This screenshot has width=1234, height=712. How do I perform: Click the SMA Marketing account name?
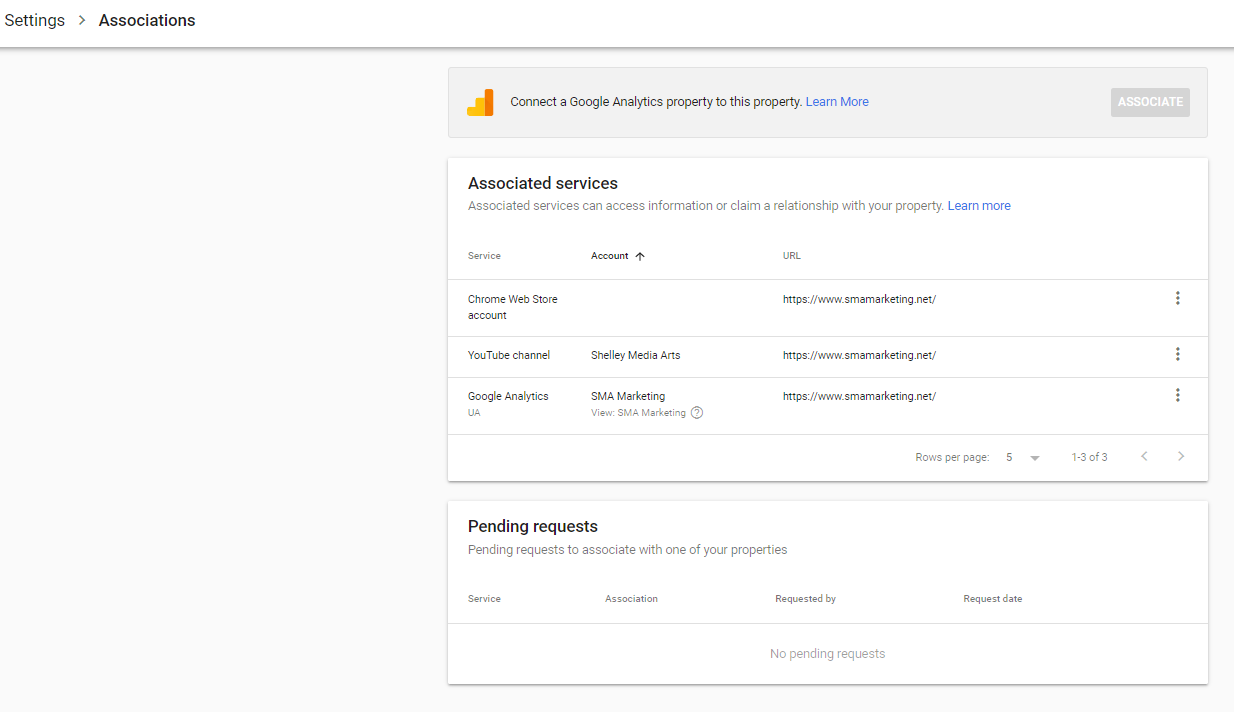[628, 396]
